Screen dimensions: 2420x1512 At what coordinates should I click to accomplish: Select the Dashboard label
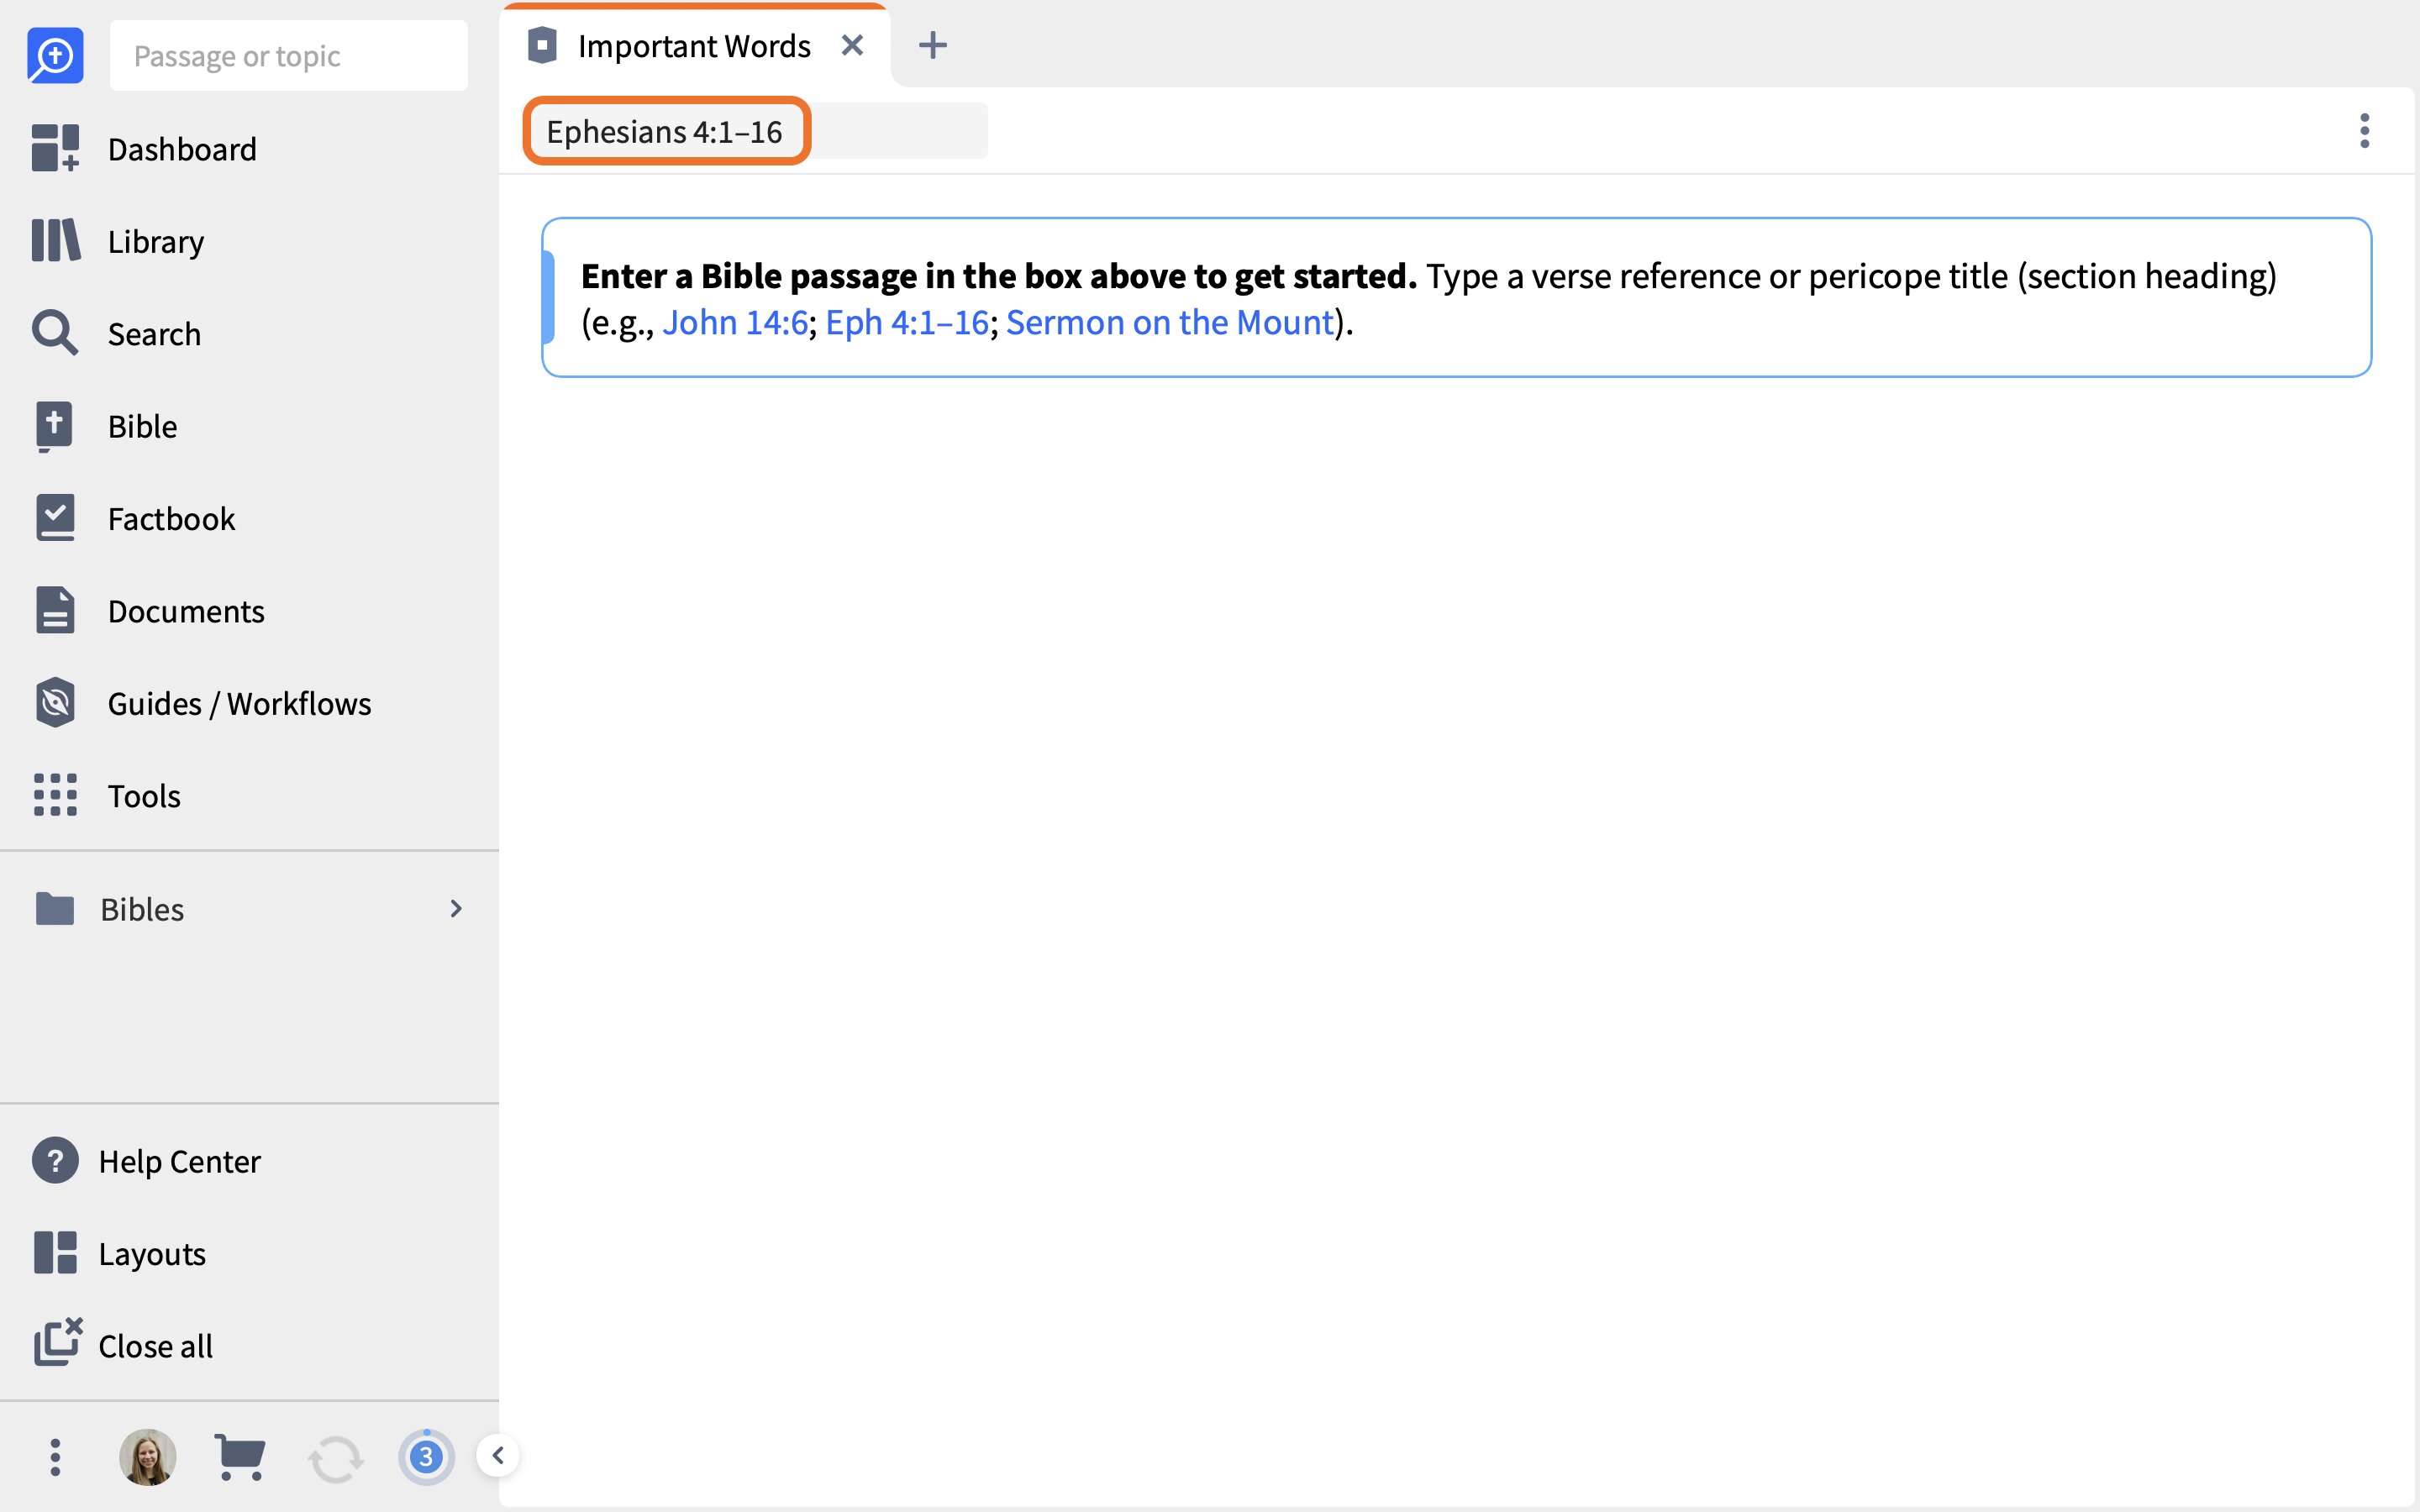182,149
